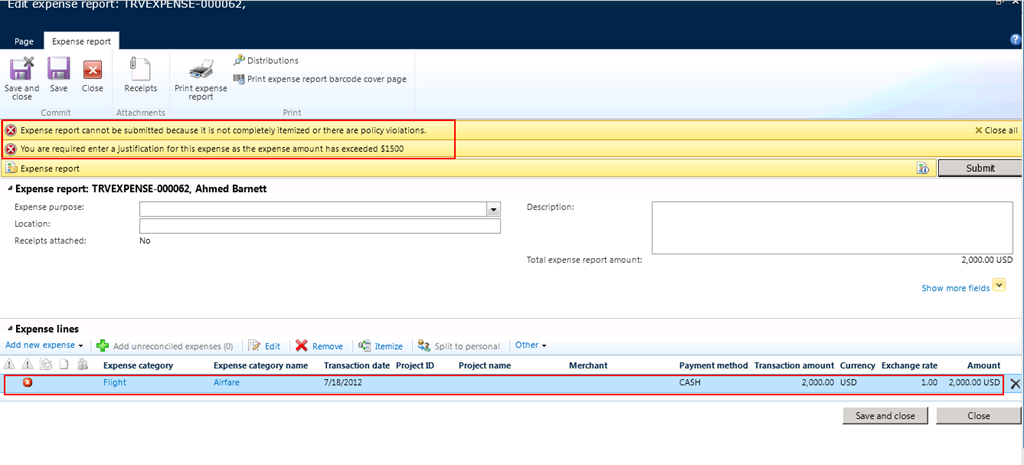Select the Expense report ribbon tab

tap(82, 41)
